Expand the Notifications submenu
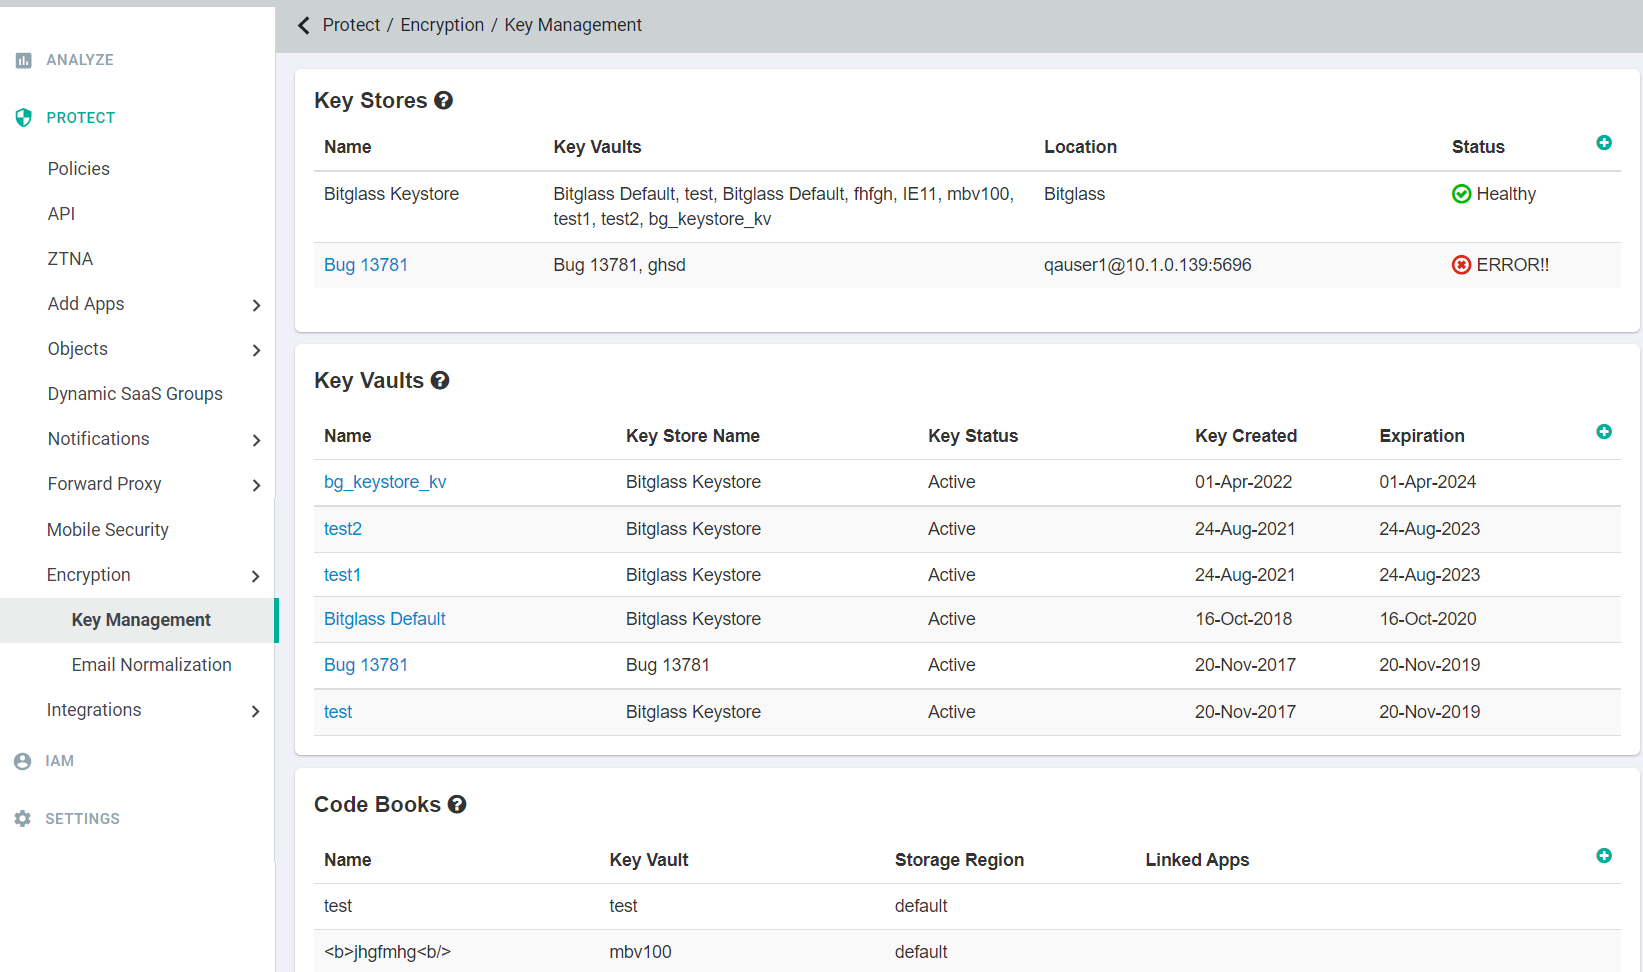 pos(256,440)
